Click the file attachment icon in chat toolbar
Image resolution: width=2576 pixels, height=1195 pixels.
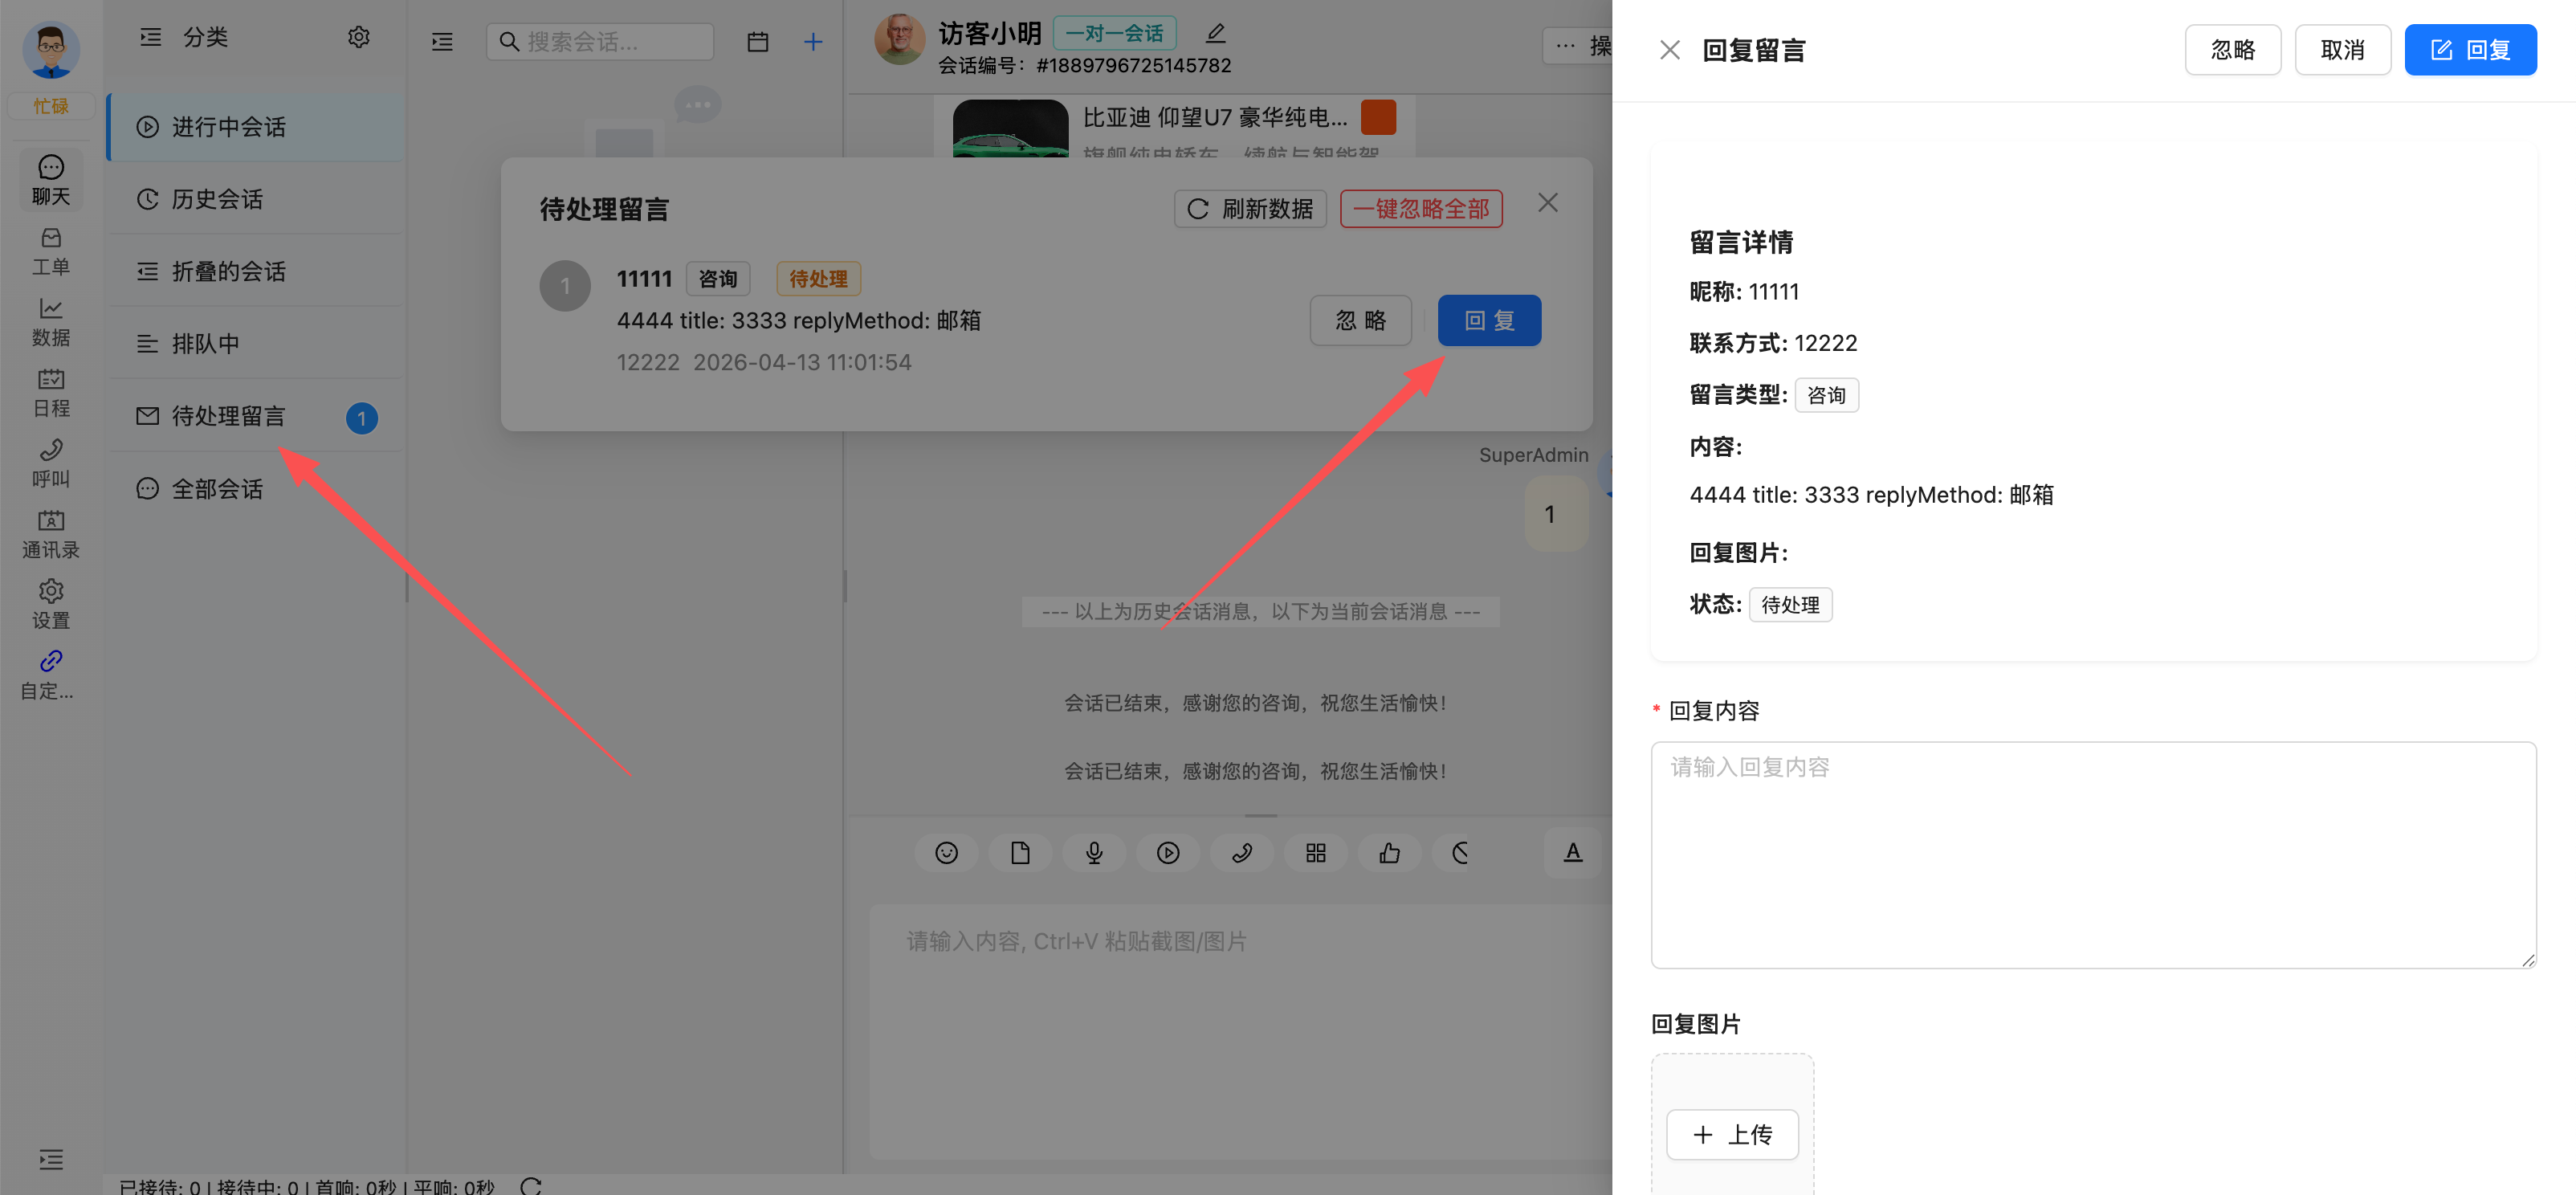click(1020, 853)
